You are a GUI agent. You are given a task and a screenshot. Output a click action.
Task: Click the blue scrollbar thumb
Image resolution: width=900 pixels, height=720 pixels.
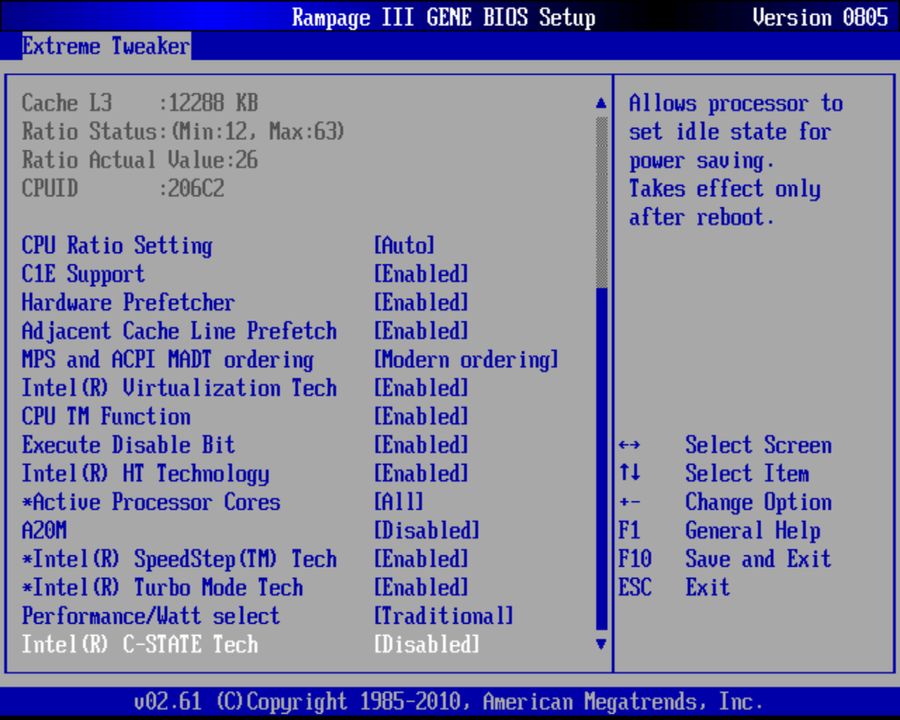602,459
